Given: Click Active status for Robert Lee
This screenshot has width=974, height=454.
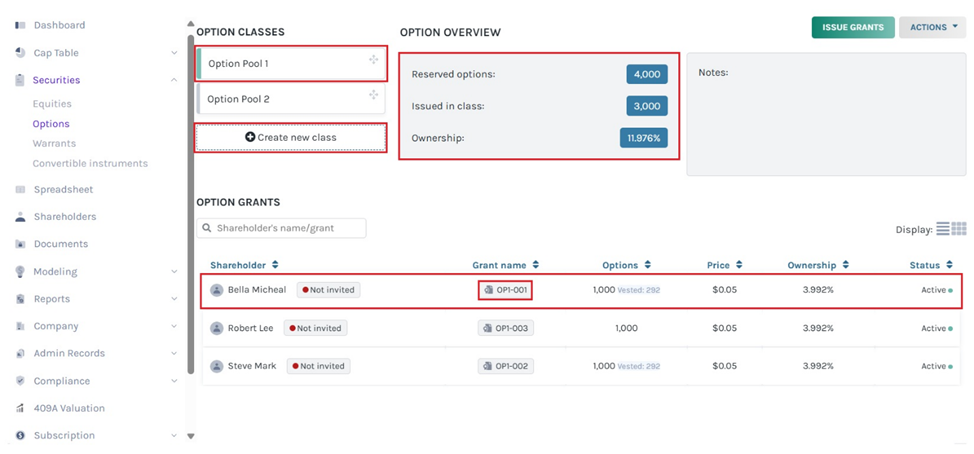Looking at the screenshot, I should [937, 328].
